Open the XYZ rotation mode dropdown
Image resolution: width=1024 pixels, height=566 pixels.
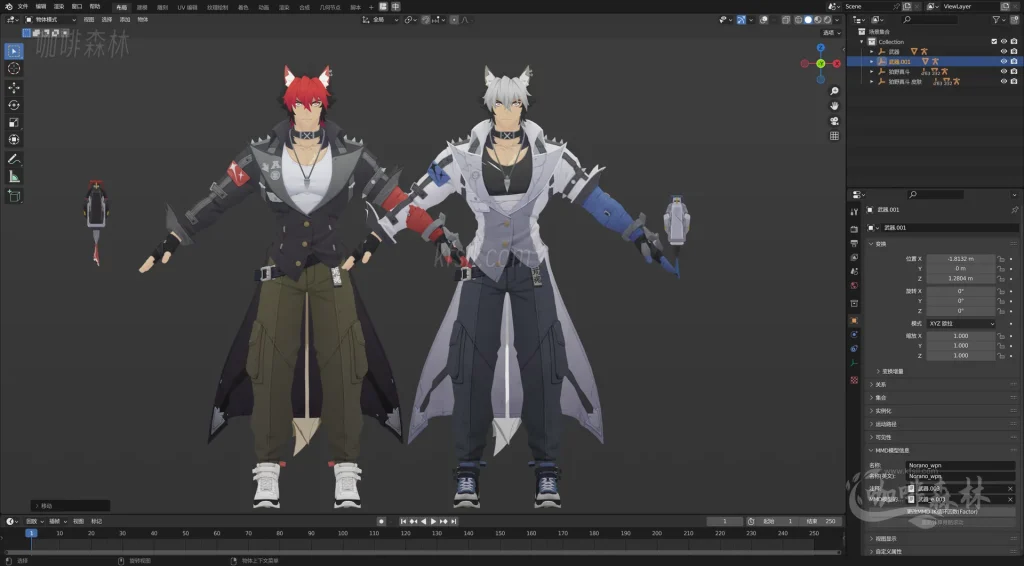[961, 324]
